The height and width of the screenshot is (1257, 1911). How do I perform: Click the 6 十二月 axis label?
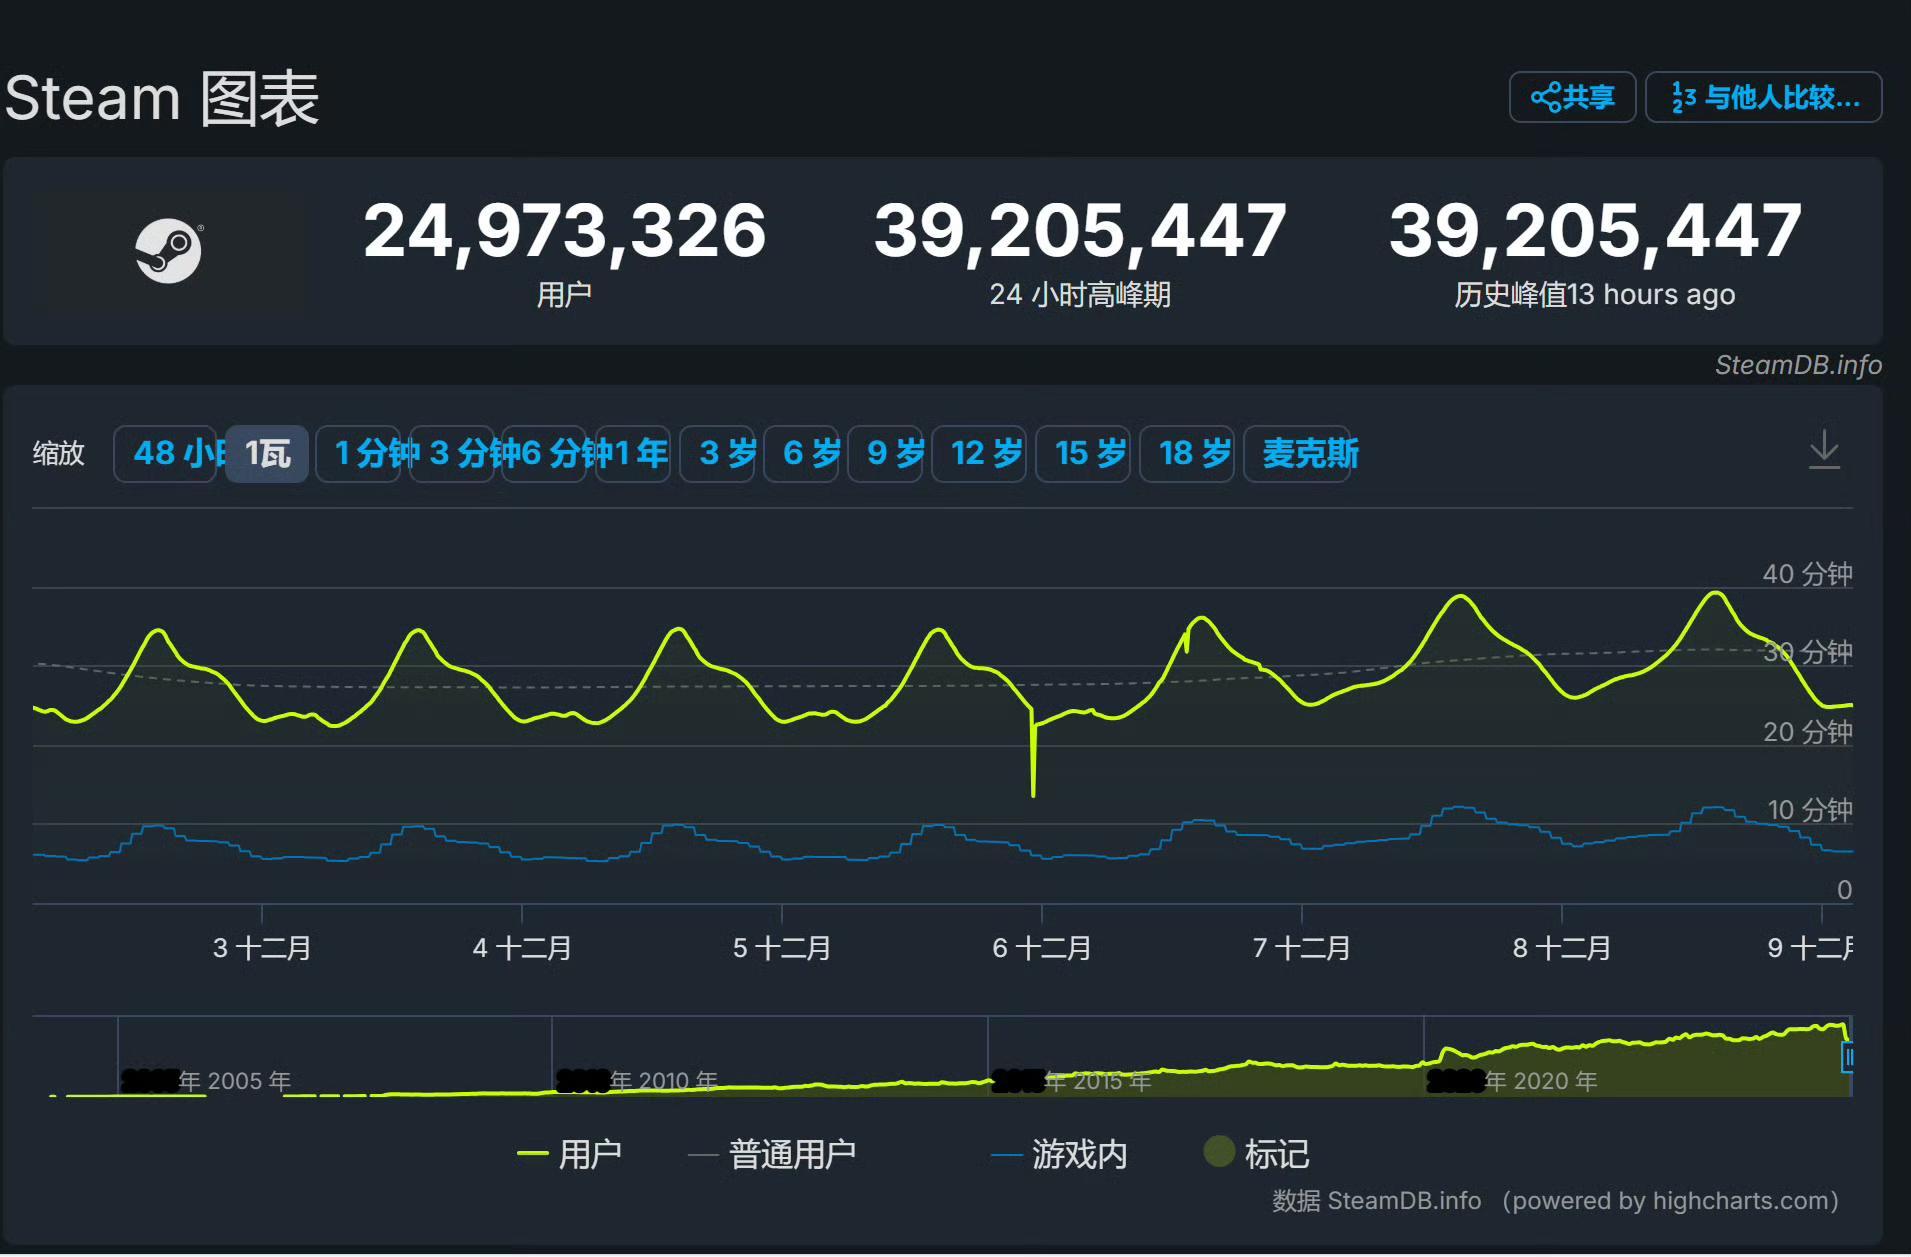[x=1041, y=948]
